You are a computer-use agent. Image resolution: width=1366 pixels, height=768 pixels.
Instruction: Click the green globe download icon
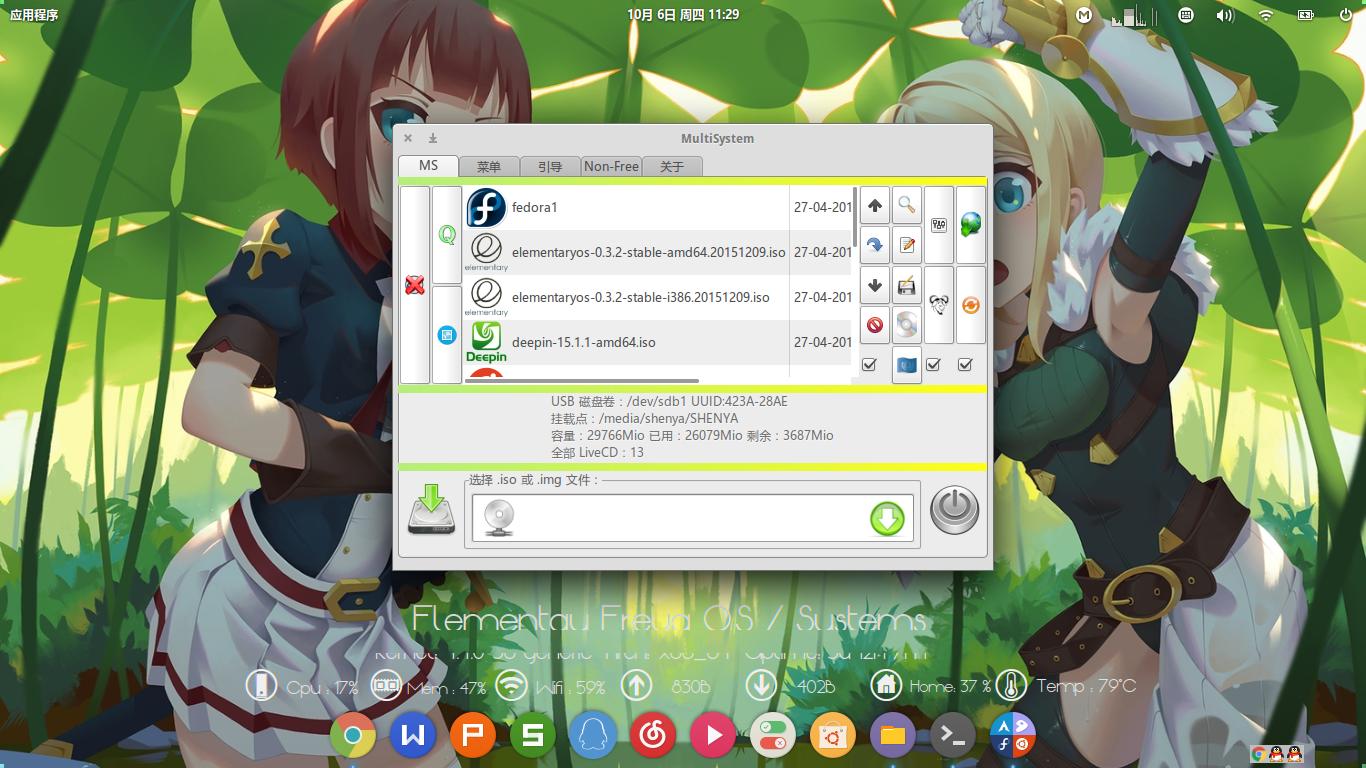pyautogui.click(x=970, y=222)
